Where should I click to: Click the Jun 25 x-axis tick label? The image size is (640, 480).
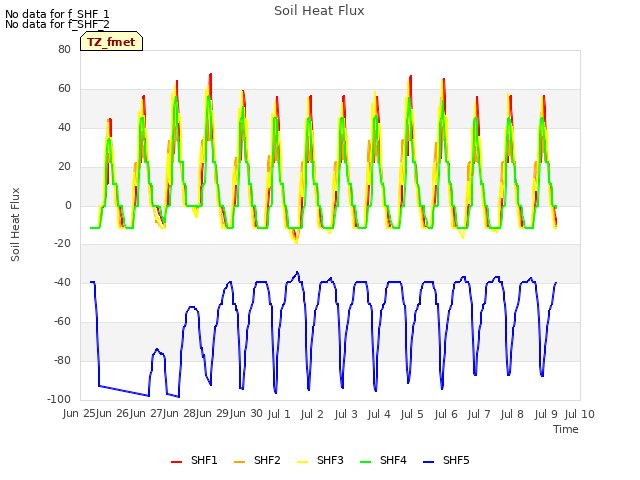coord(79,413)
